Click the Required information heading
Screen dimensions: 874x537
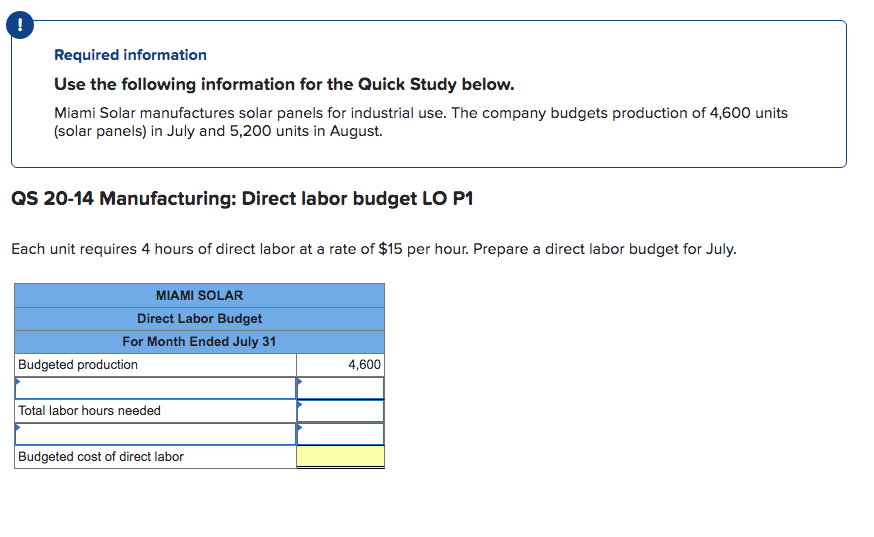[x=130, y=55]
